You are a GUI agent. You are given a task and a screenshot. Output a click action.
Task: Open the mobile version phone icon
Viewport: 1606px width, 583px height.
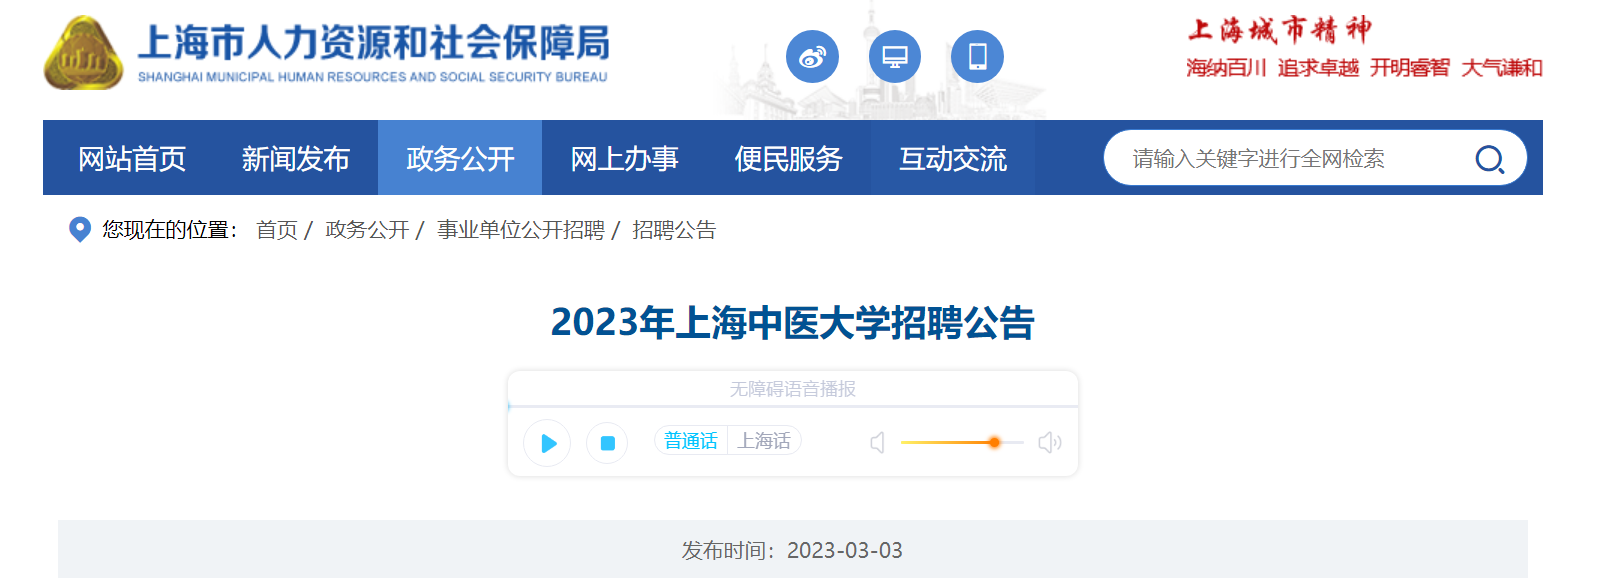(x=977, y=57)
